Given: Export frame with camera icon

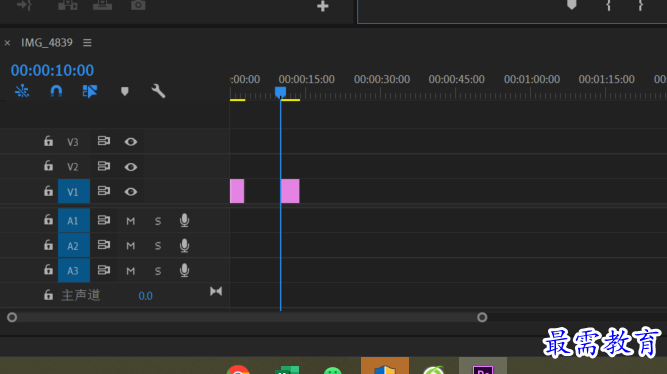Looking at the screenshot, I should pos(138,5).
